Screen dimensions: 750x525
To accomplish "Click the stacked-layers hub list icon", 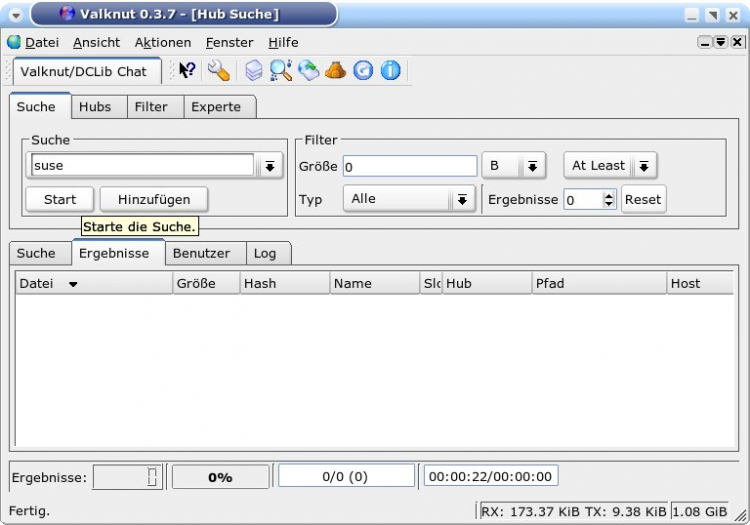I will (254, 71).
